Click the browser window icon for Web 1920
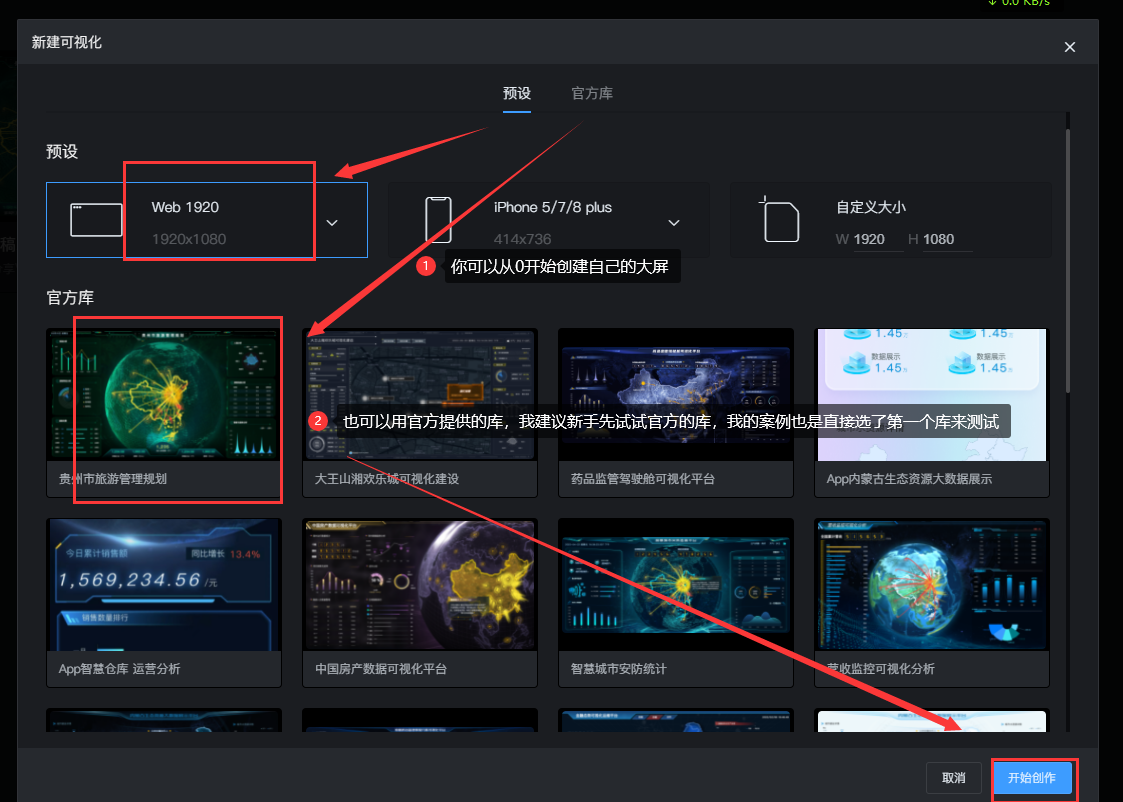The image size is (1123, 802). click(x=96, y=220)
